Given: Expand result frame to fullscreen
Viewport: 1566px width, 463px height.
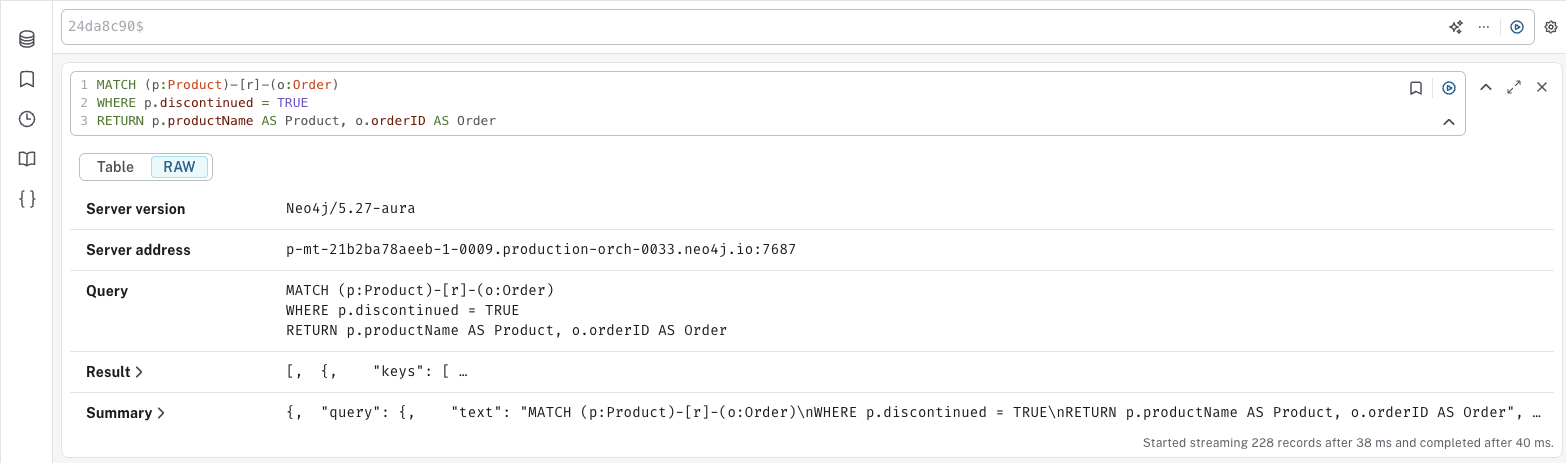Looking at the screenshot, I should tap(1514, 88).
